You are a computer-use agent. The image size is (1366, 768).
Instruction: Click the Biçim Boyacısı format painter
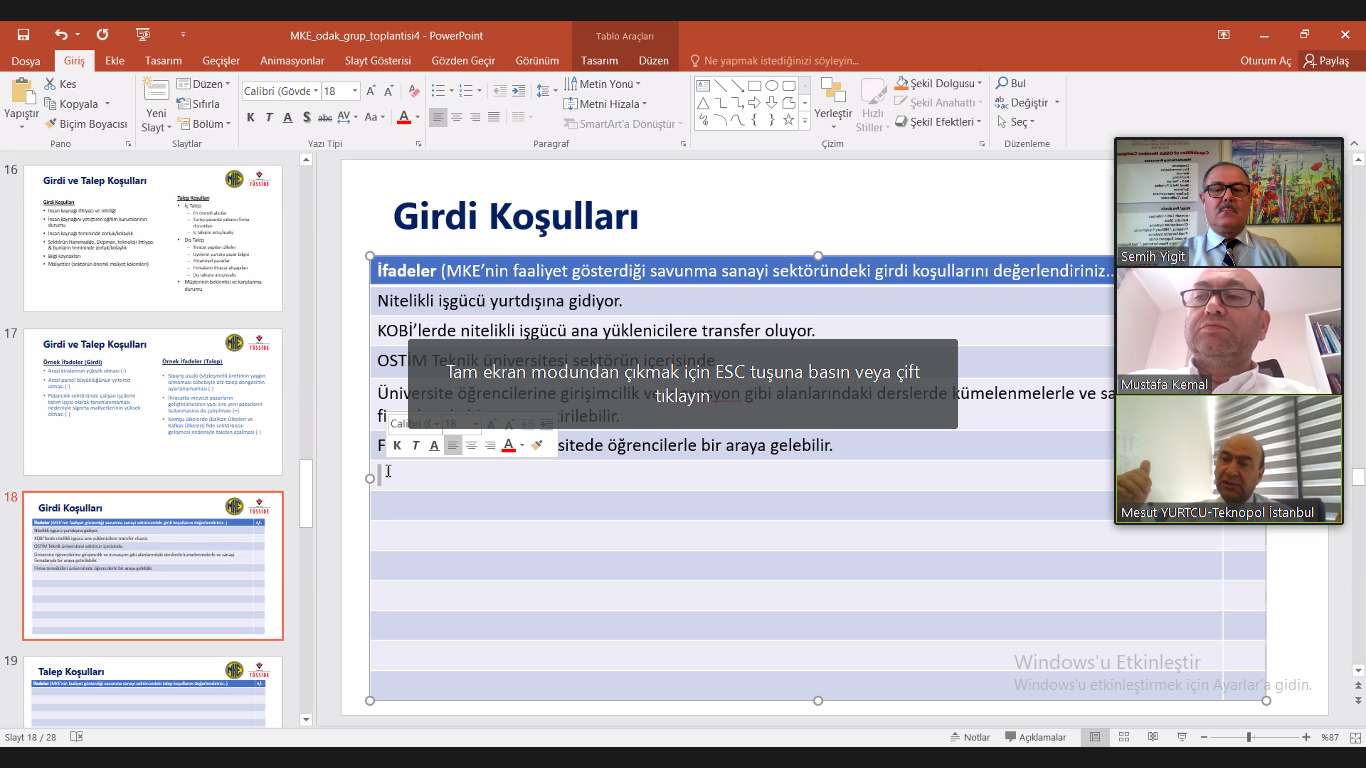pos(86,124)
